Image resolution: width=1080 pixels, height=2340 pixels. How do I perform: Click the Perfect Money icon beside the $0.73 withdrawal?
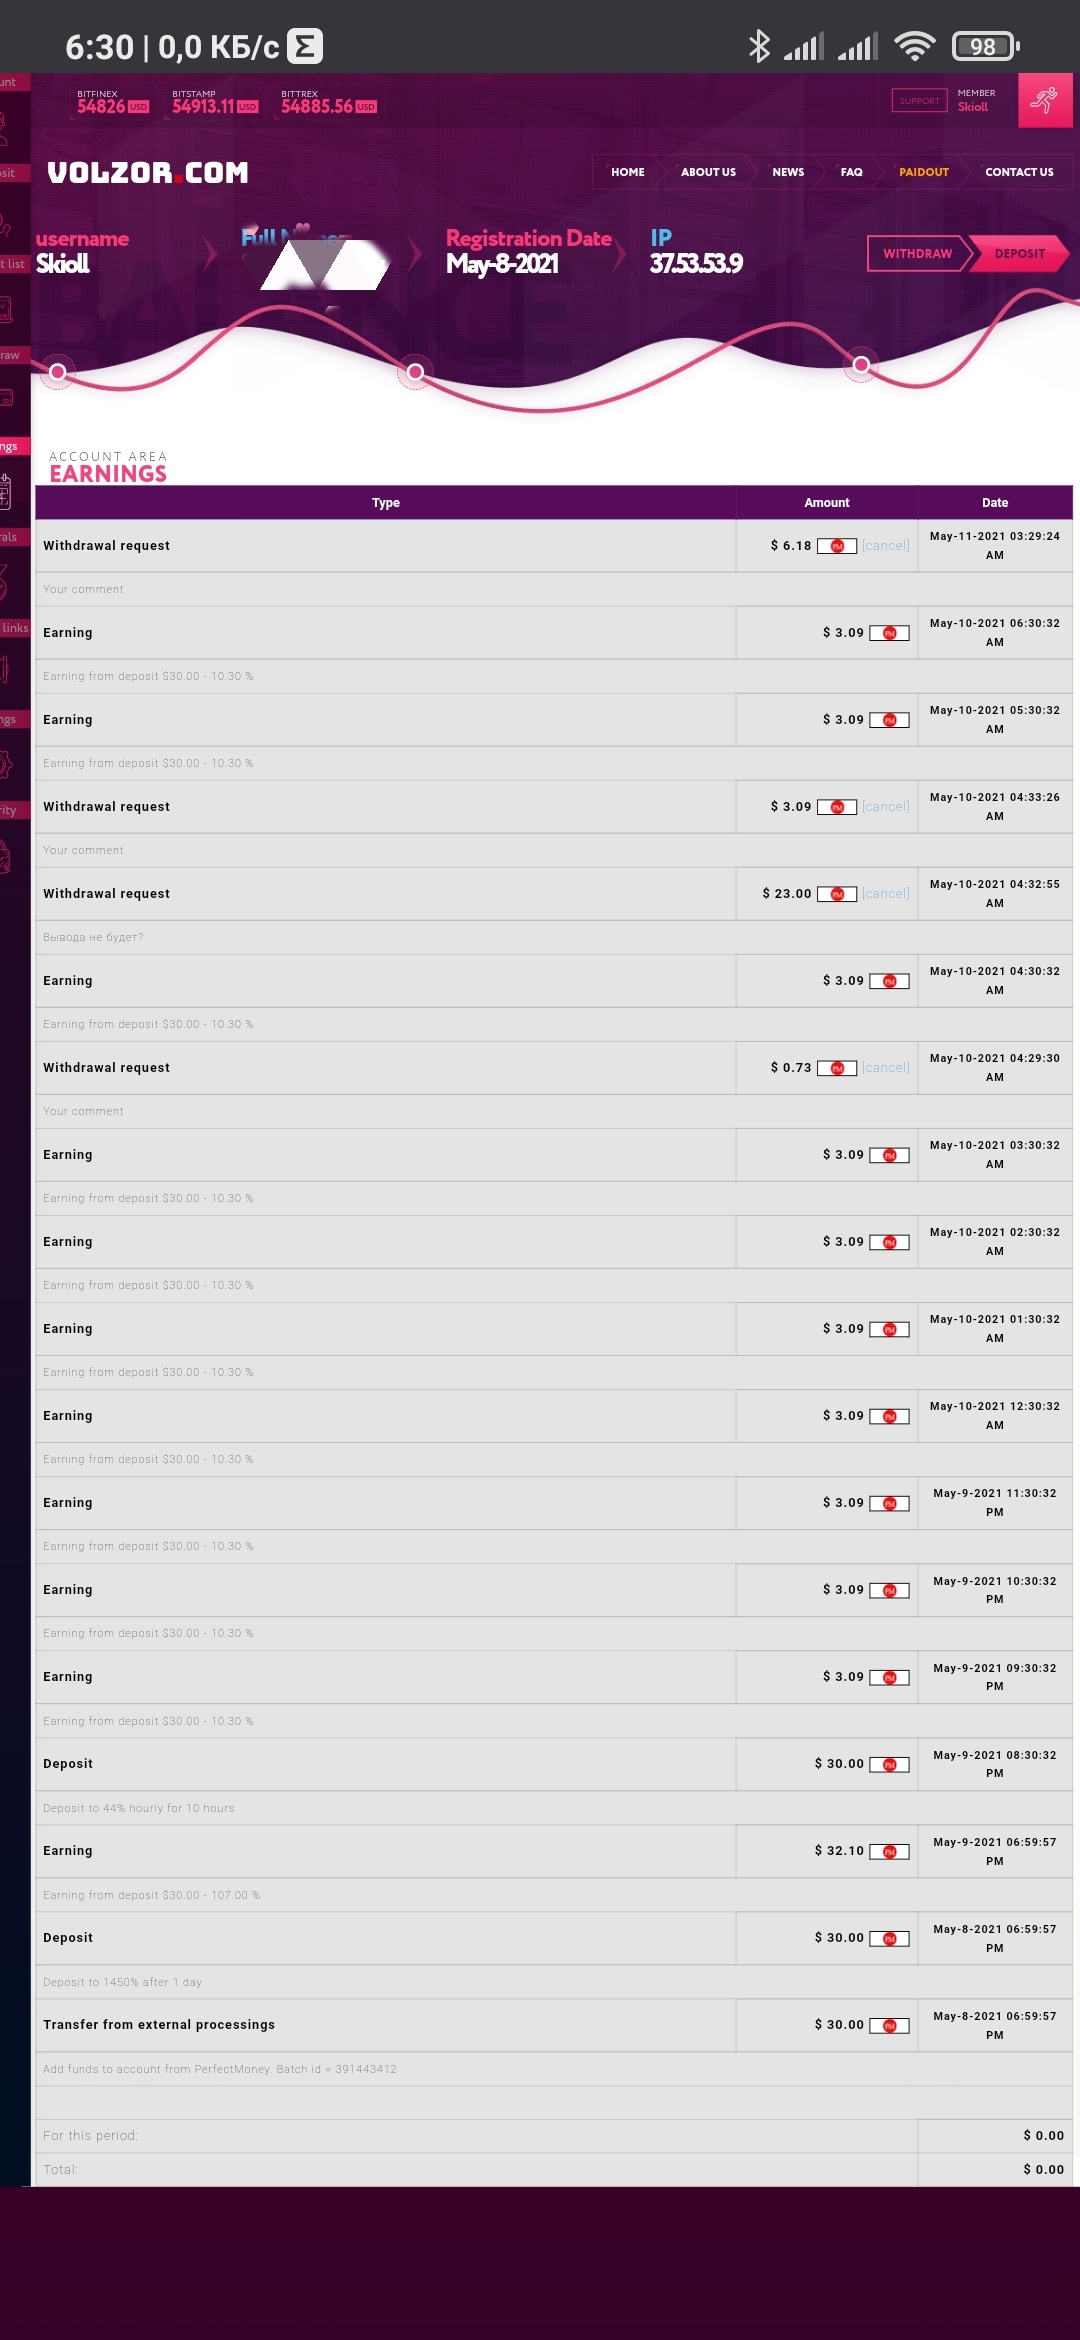[837, 1068]
